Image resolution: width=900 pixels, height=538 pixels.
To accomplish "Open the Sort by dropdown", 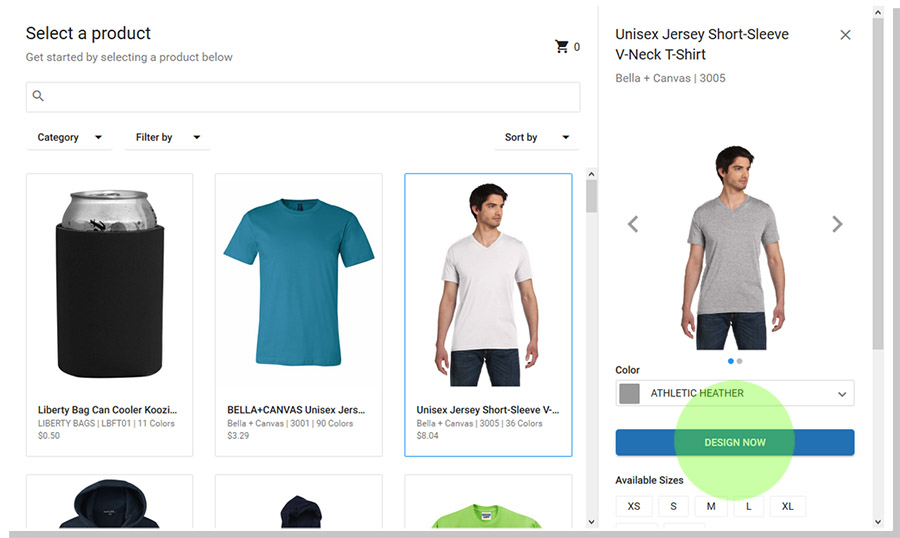I will (535, 138).
